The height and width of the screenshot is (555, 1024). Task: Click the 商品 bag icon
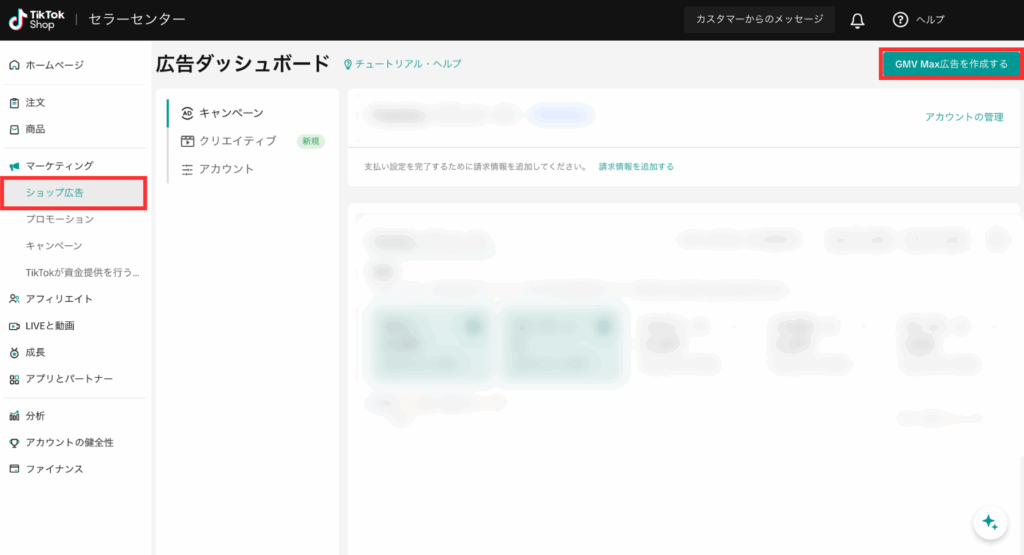(14, 129)
